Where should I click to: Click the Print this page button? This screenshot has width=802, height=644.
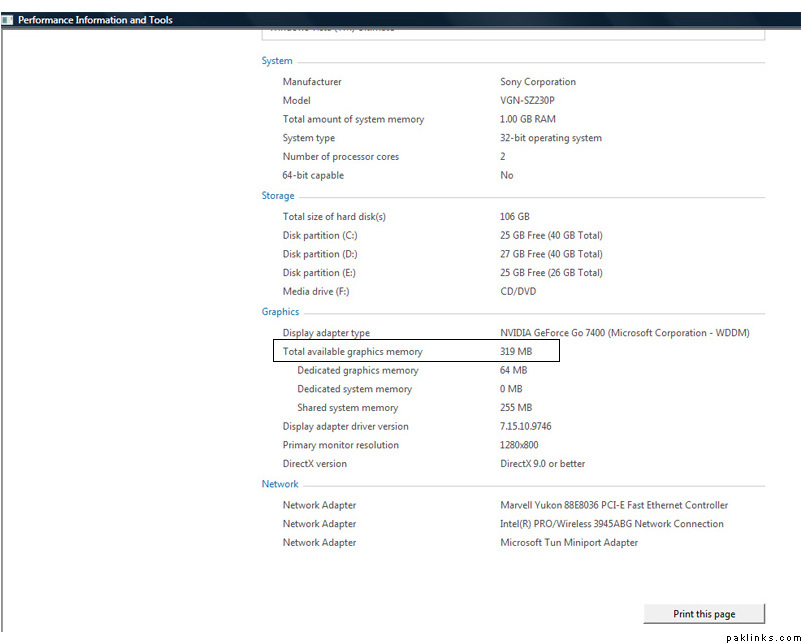point(704,614)
